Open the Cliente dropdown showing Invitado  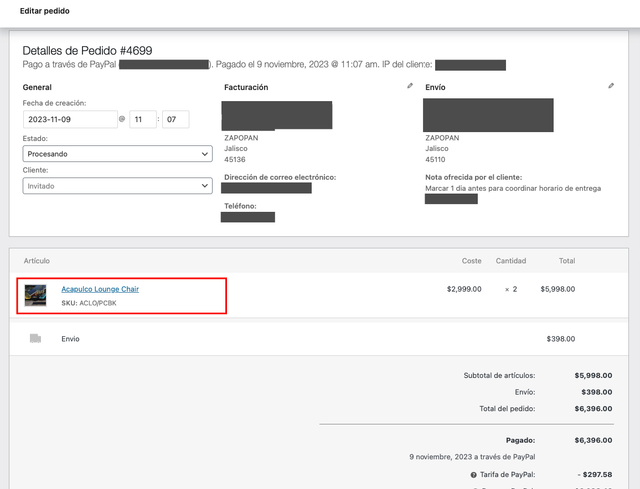coord(118,186)
